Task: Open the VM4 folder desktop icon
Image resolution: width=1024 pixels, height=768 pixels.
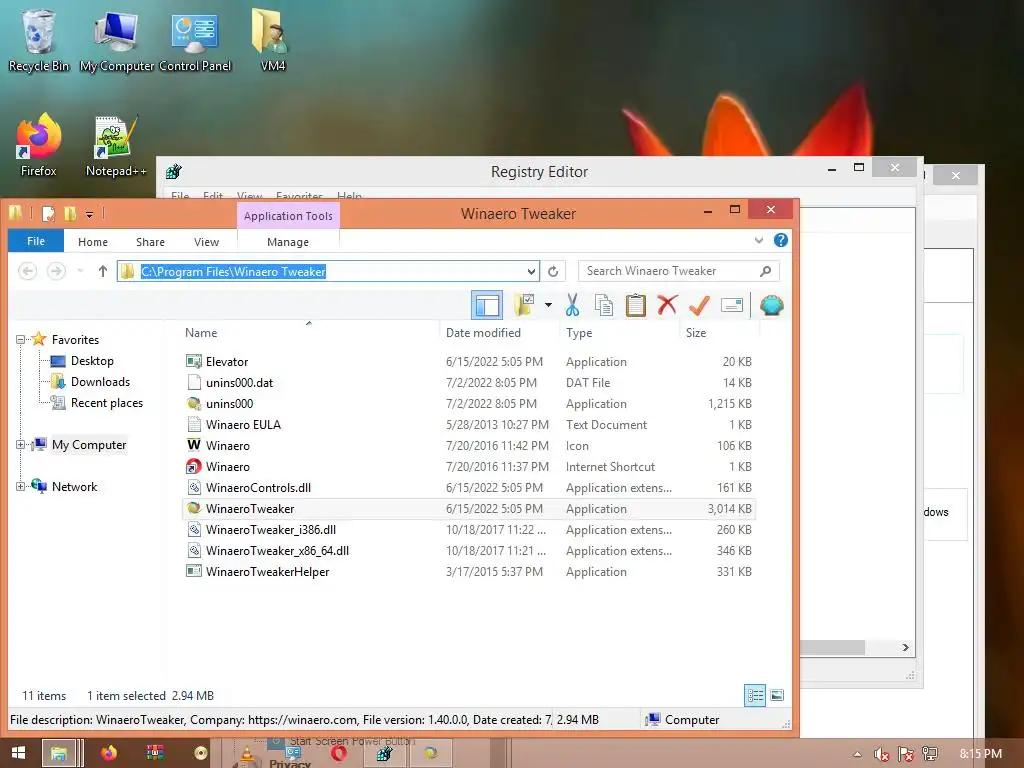Action: coord(272,40)
